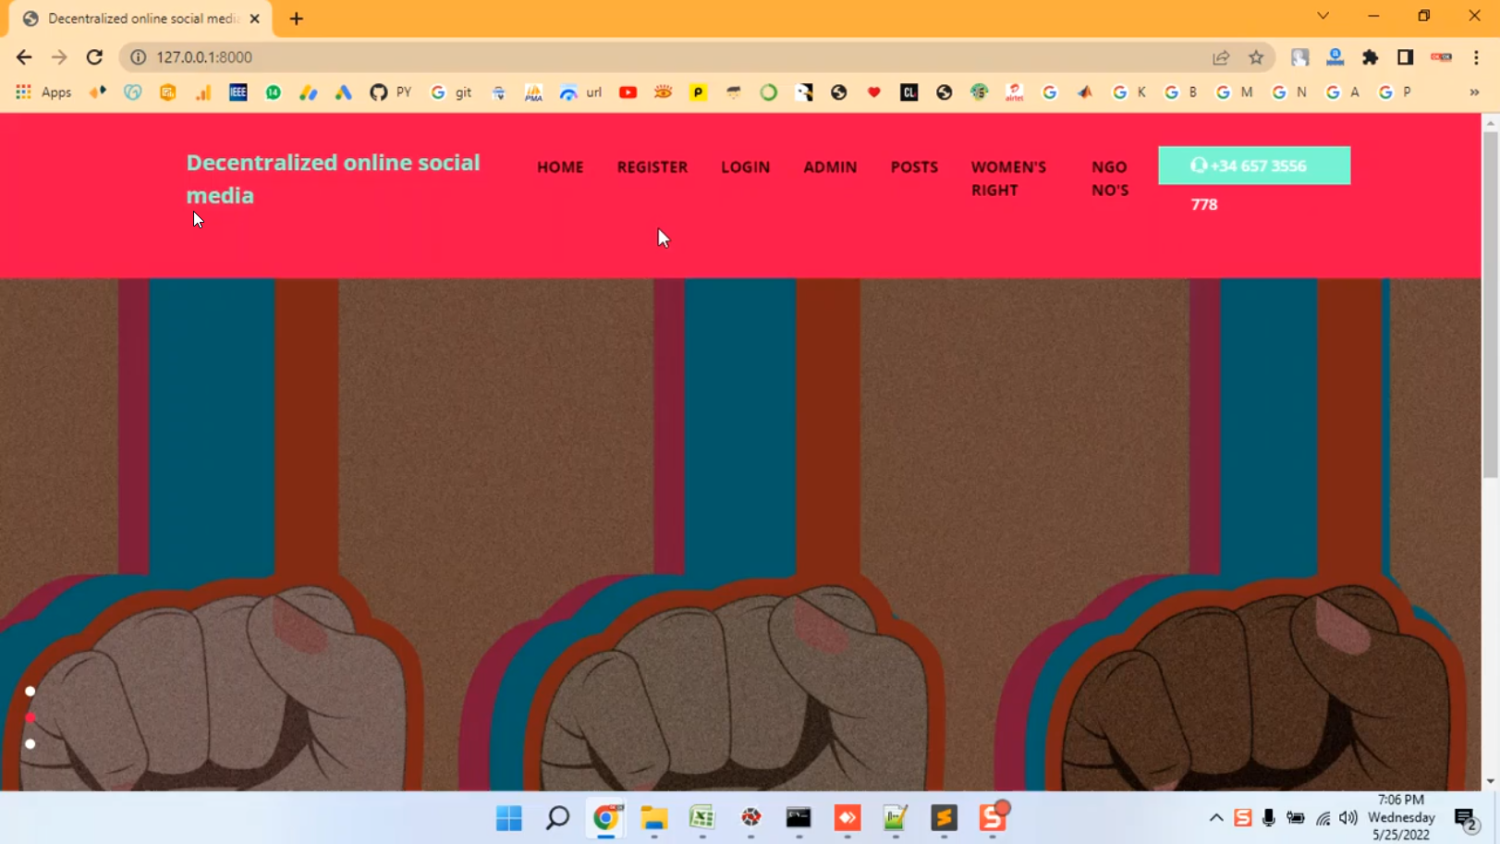1500x844 pixels.
Task: Open the Google 'git' bookmark
Action: pyautogui.click(x=451, y=92)
